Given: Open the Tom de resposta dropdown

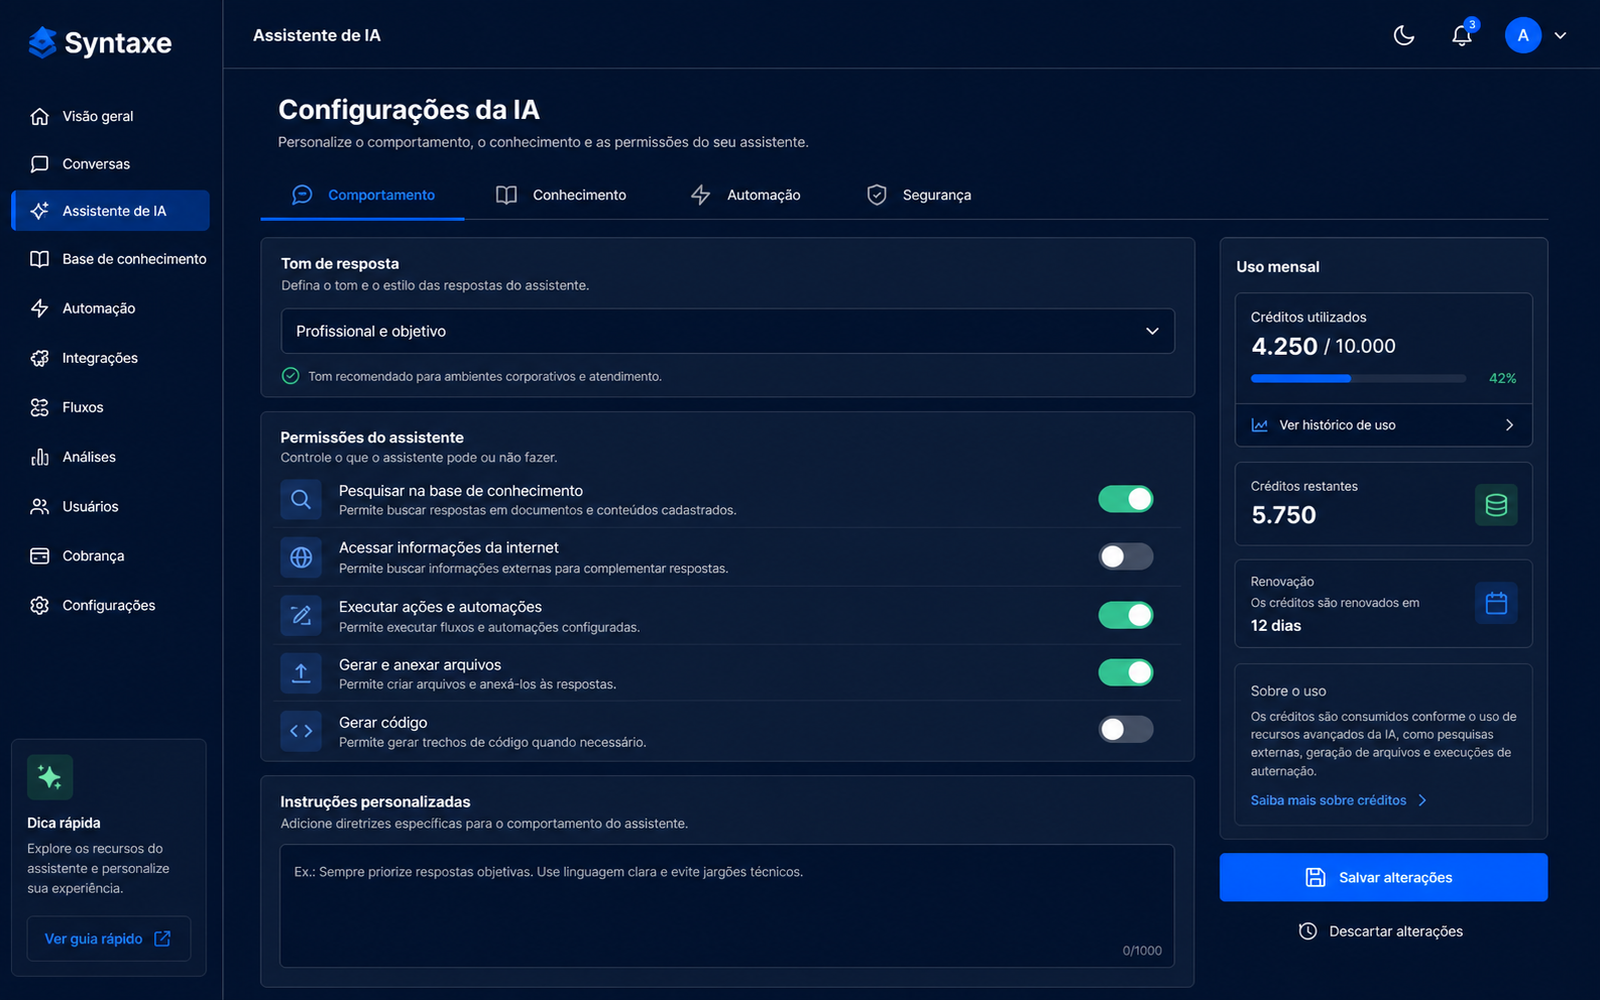Looking at the screenshot, I should (x=728, y=331).
